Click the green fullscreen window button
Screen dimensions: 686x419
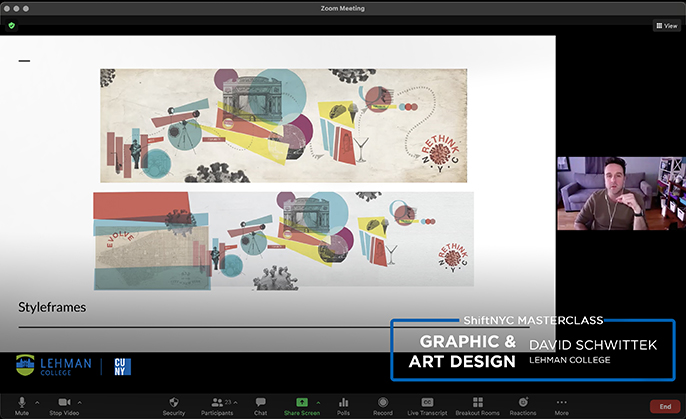[26, 8]
